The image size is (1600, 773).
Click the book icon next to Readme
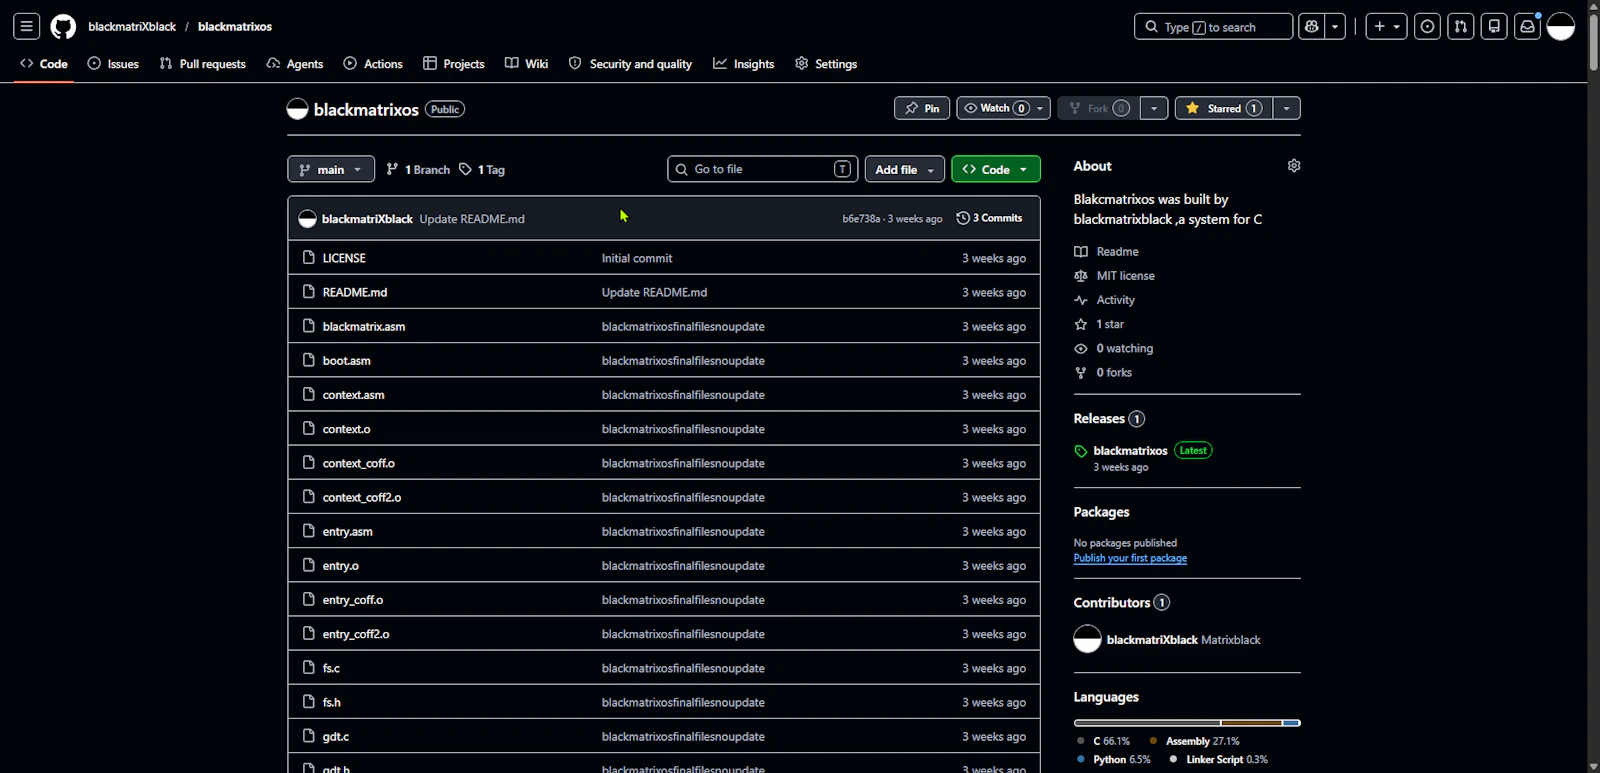point(1081,252)
